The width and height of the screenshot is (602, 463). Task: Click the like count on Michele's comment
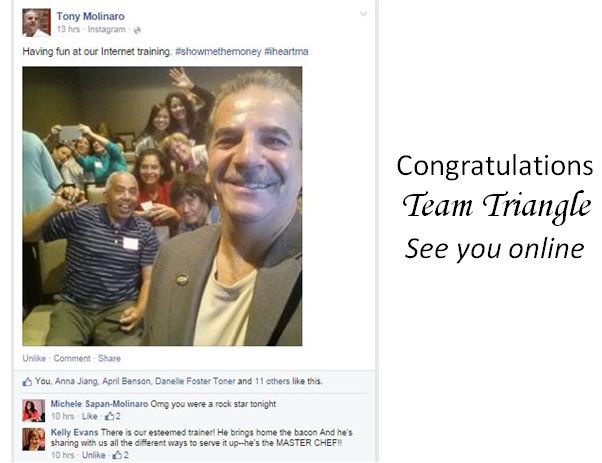pyautogui.click(x=113, y=416)
